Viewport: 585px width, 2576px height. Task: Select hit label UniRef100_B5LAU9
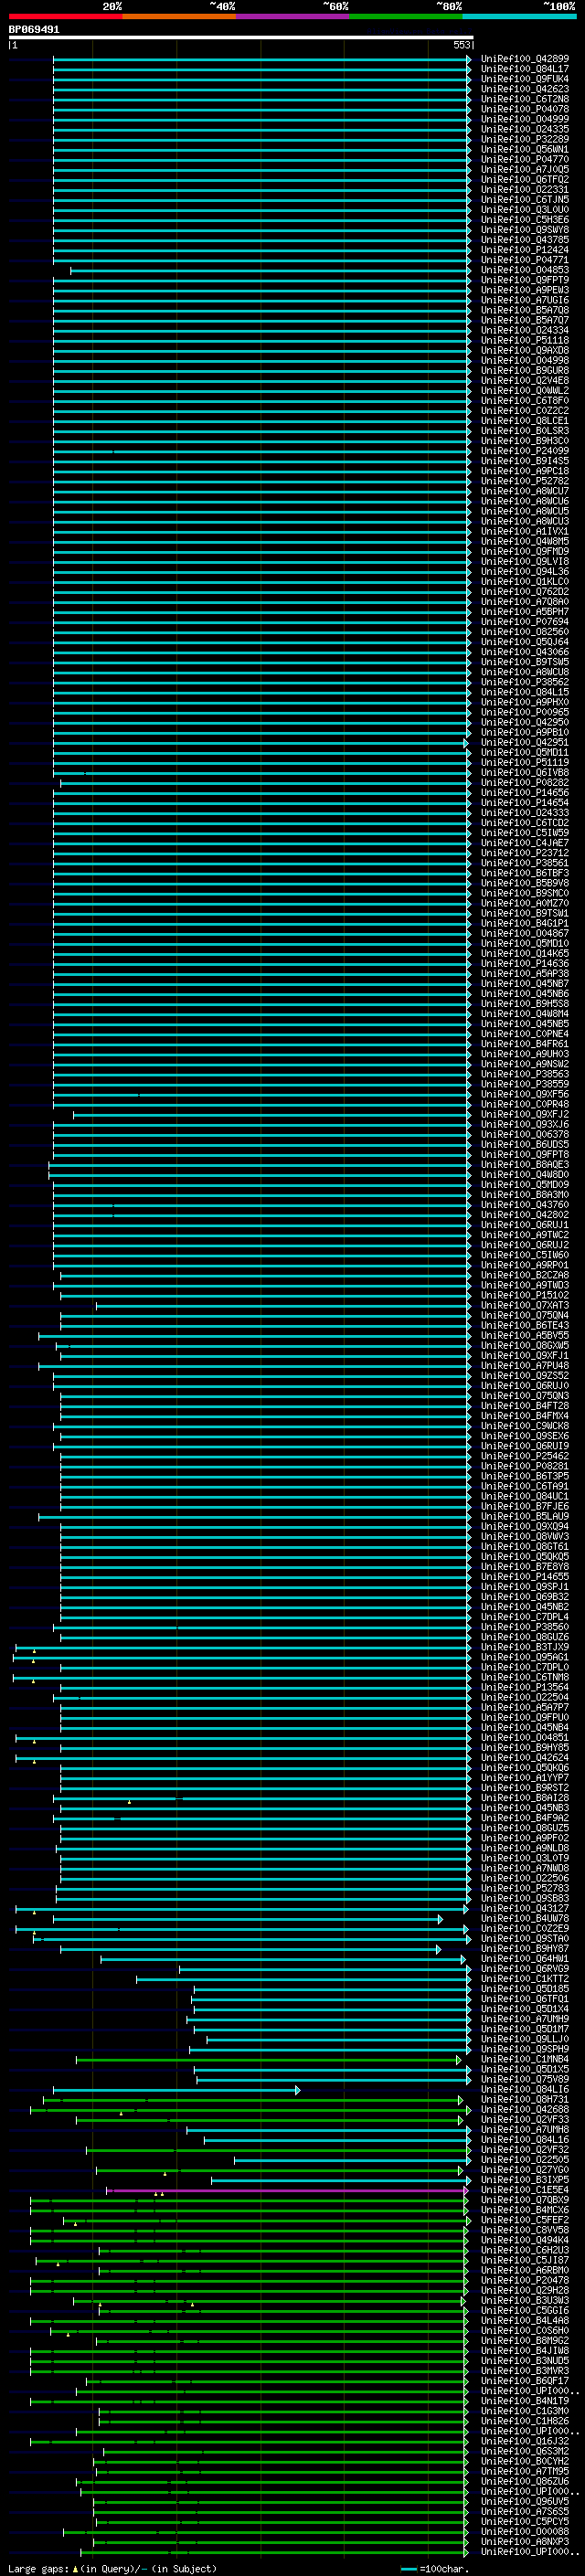(525, 1517)
